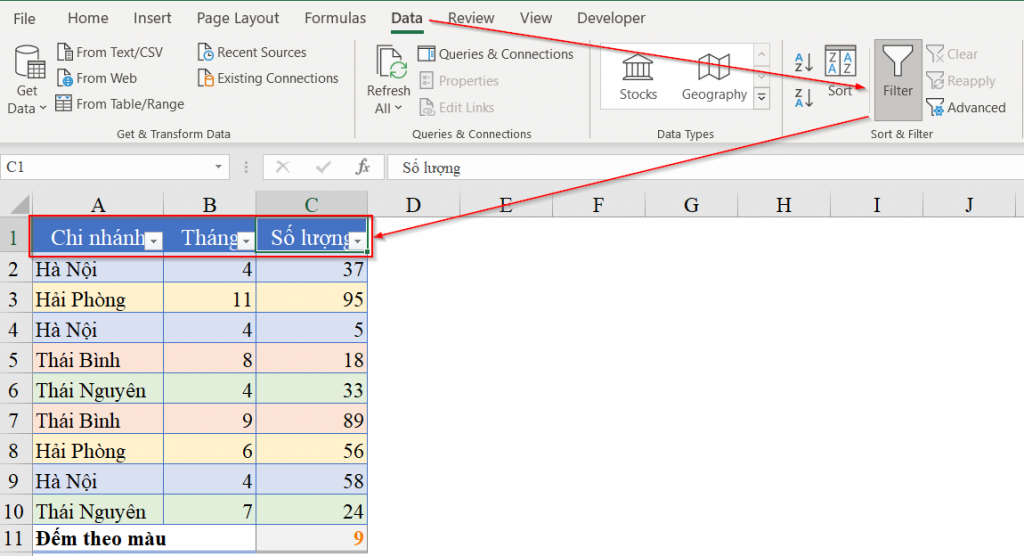
Task: Open Tháng column filter dropdown
Action: [246, 241]
